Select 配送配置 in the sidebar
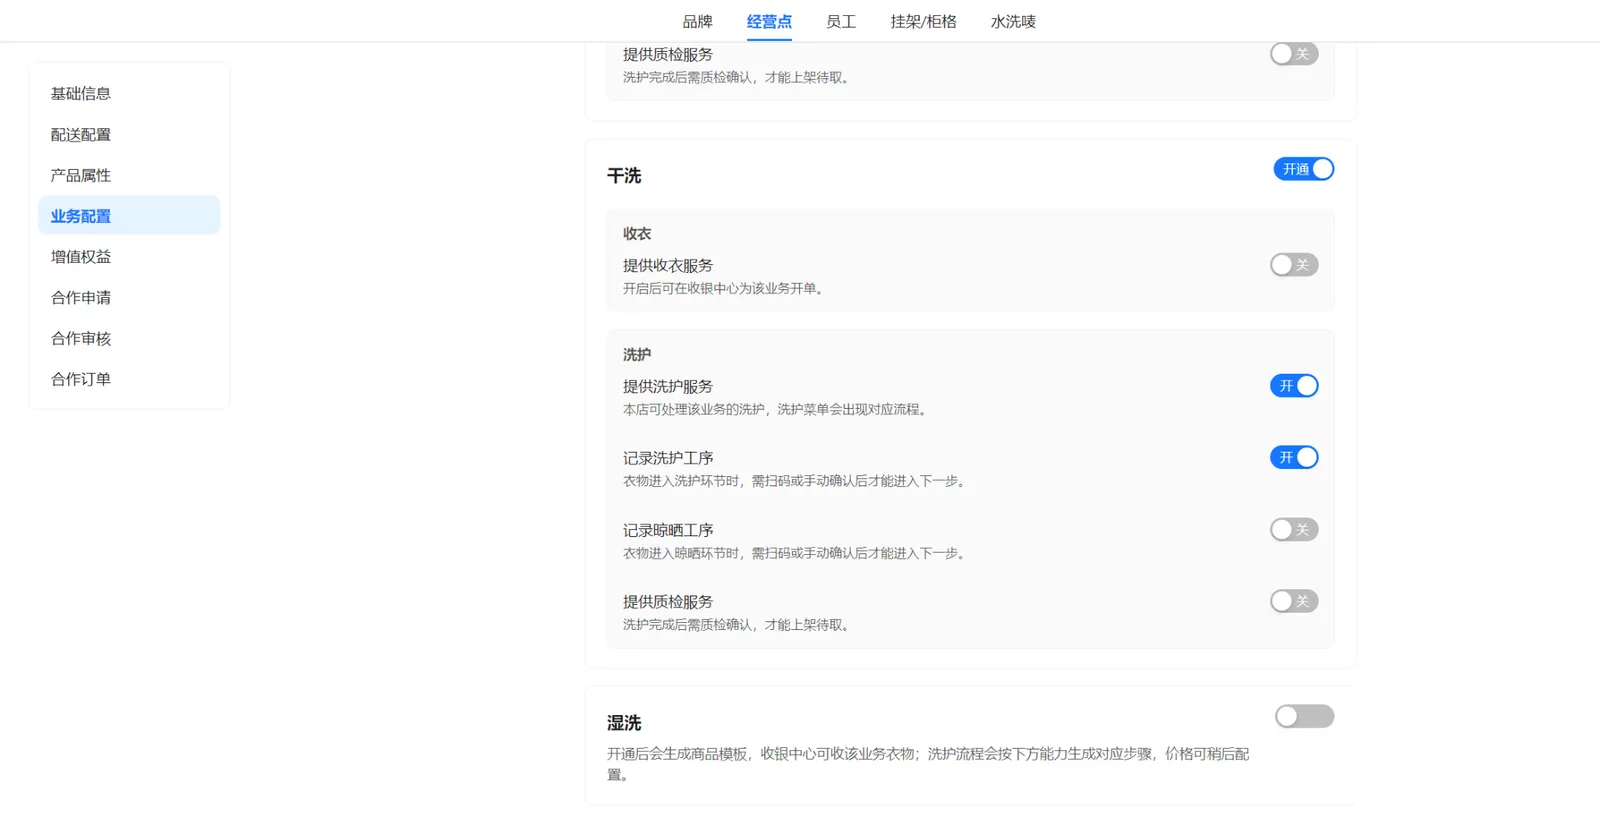The width and height of the screenshot is (1600, 813). point(129,134)
